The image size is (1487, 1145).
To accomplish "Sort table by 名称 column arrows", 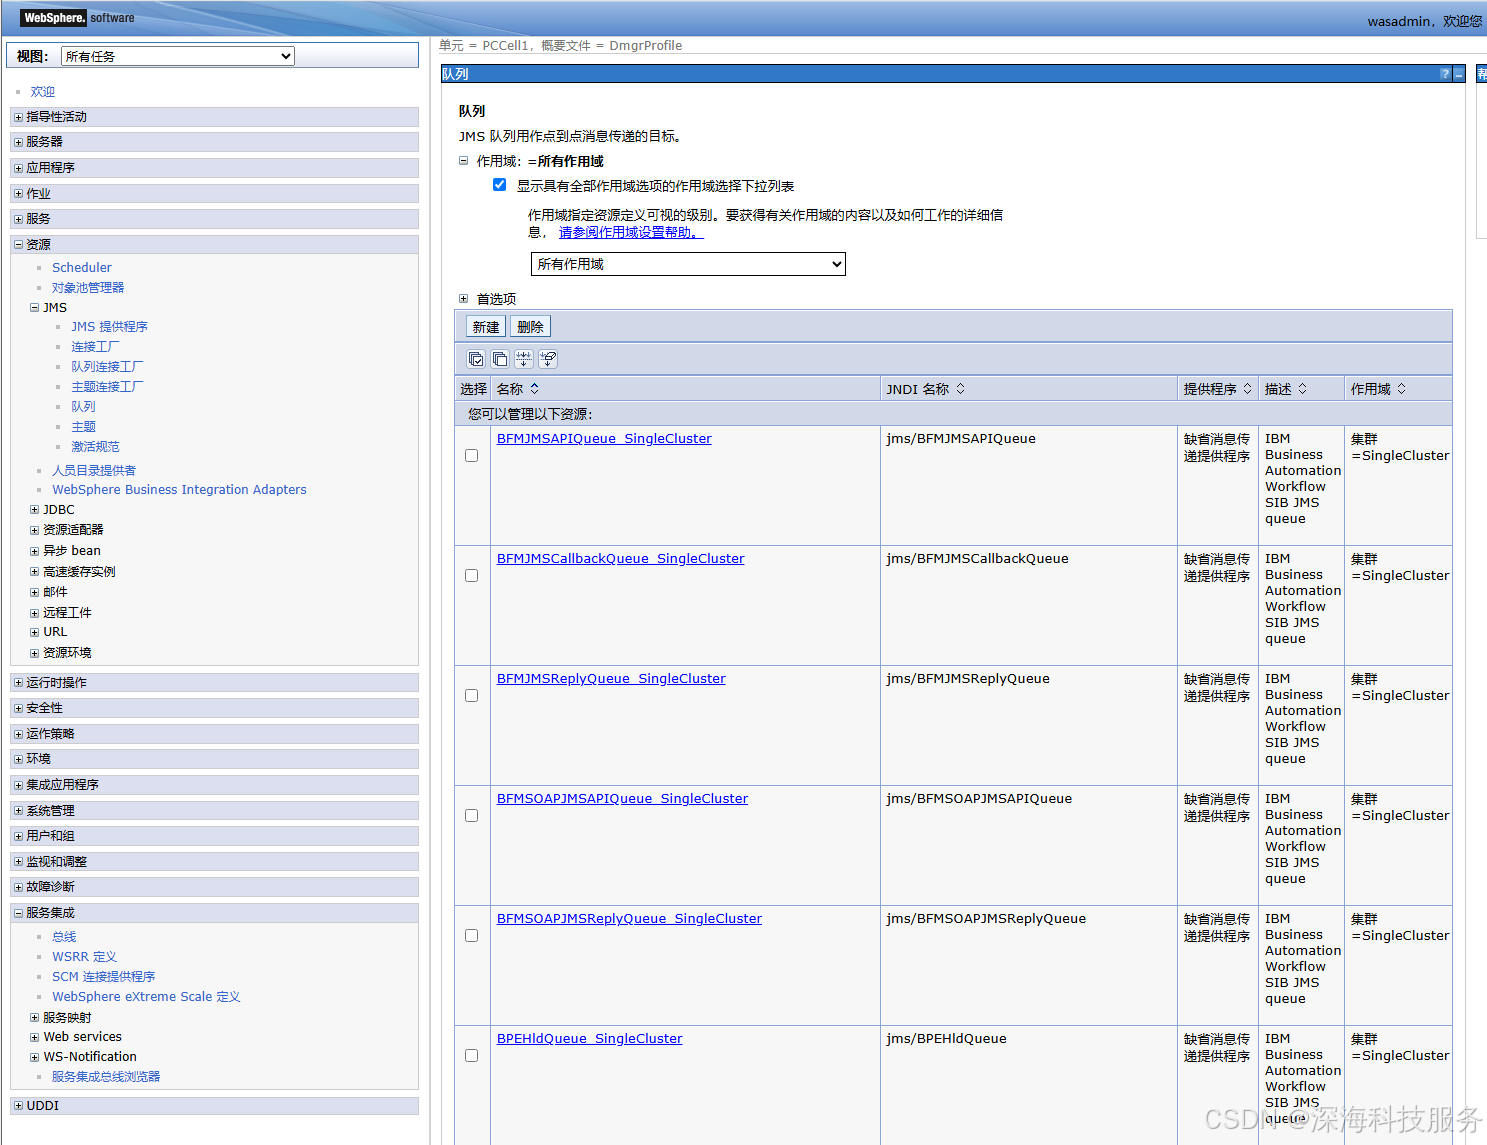I will (x=535, y=389).
